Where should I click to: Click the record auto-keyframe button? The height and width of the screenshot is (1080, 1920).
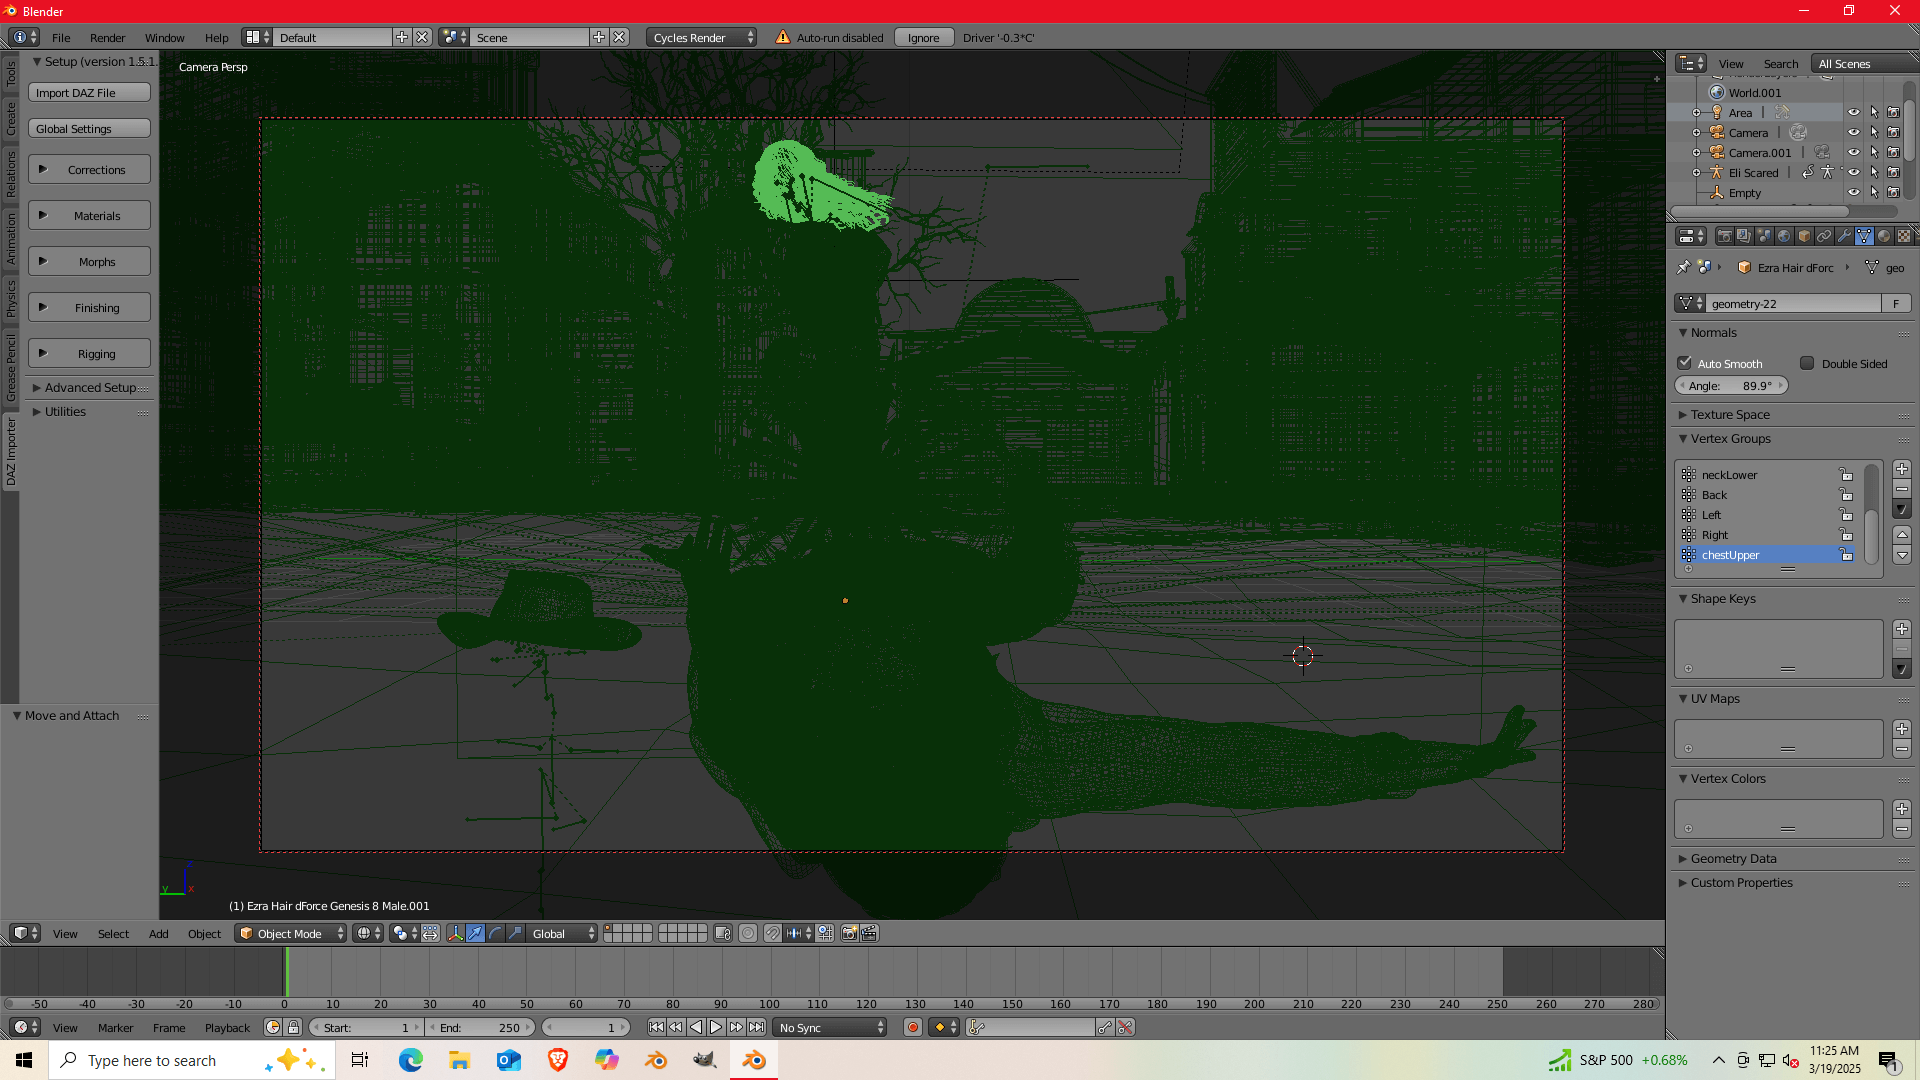(912, 1027)
